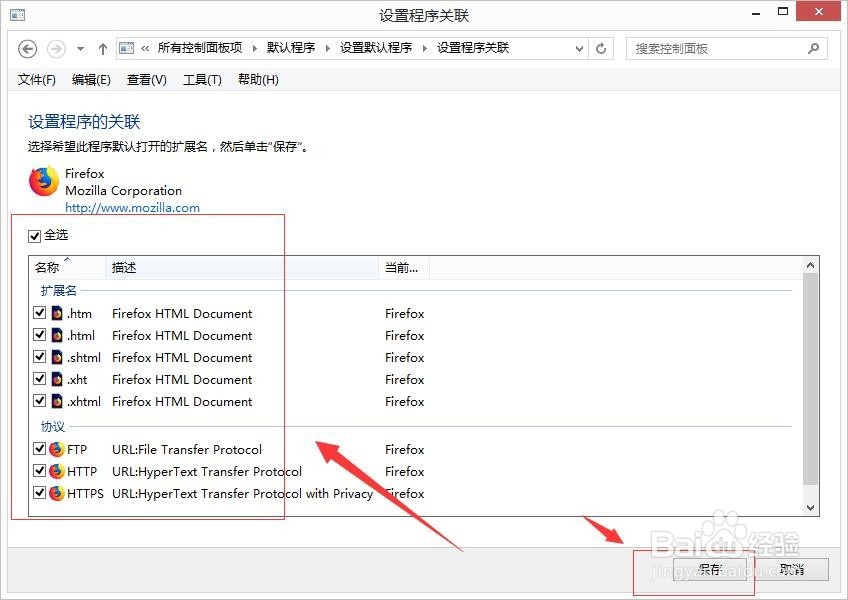Sort list by 名称 column
The image size is (848, 600).
[x=67, y=267]
